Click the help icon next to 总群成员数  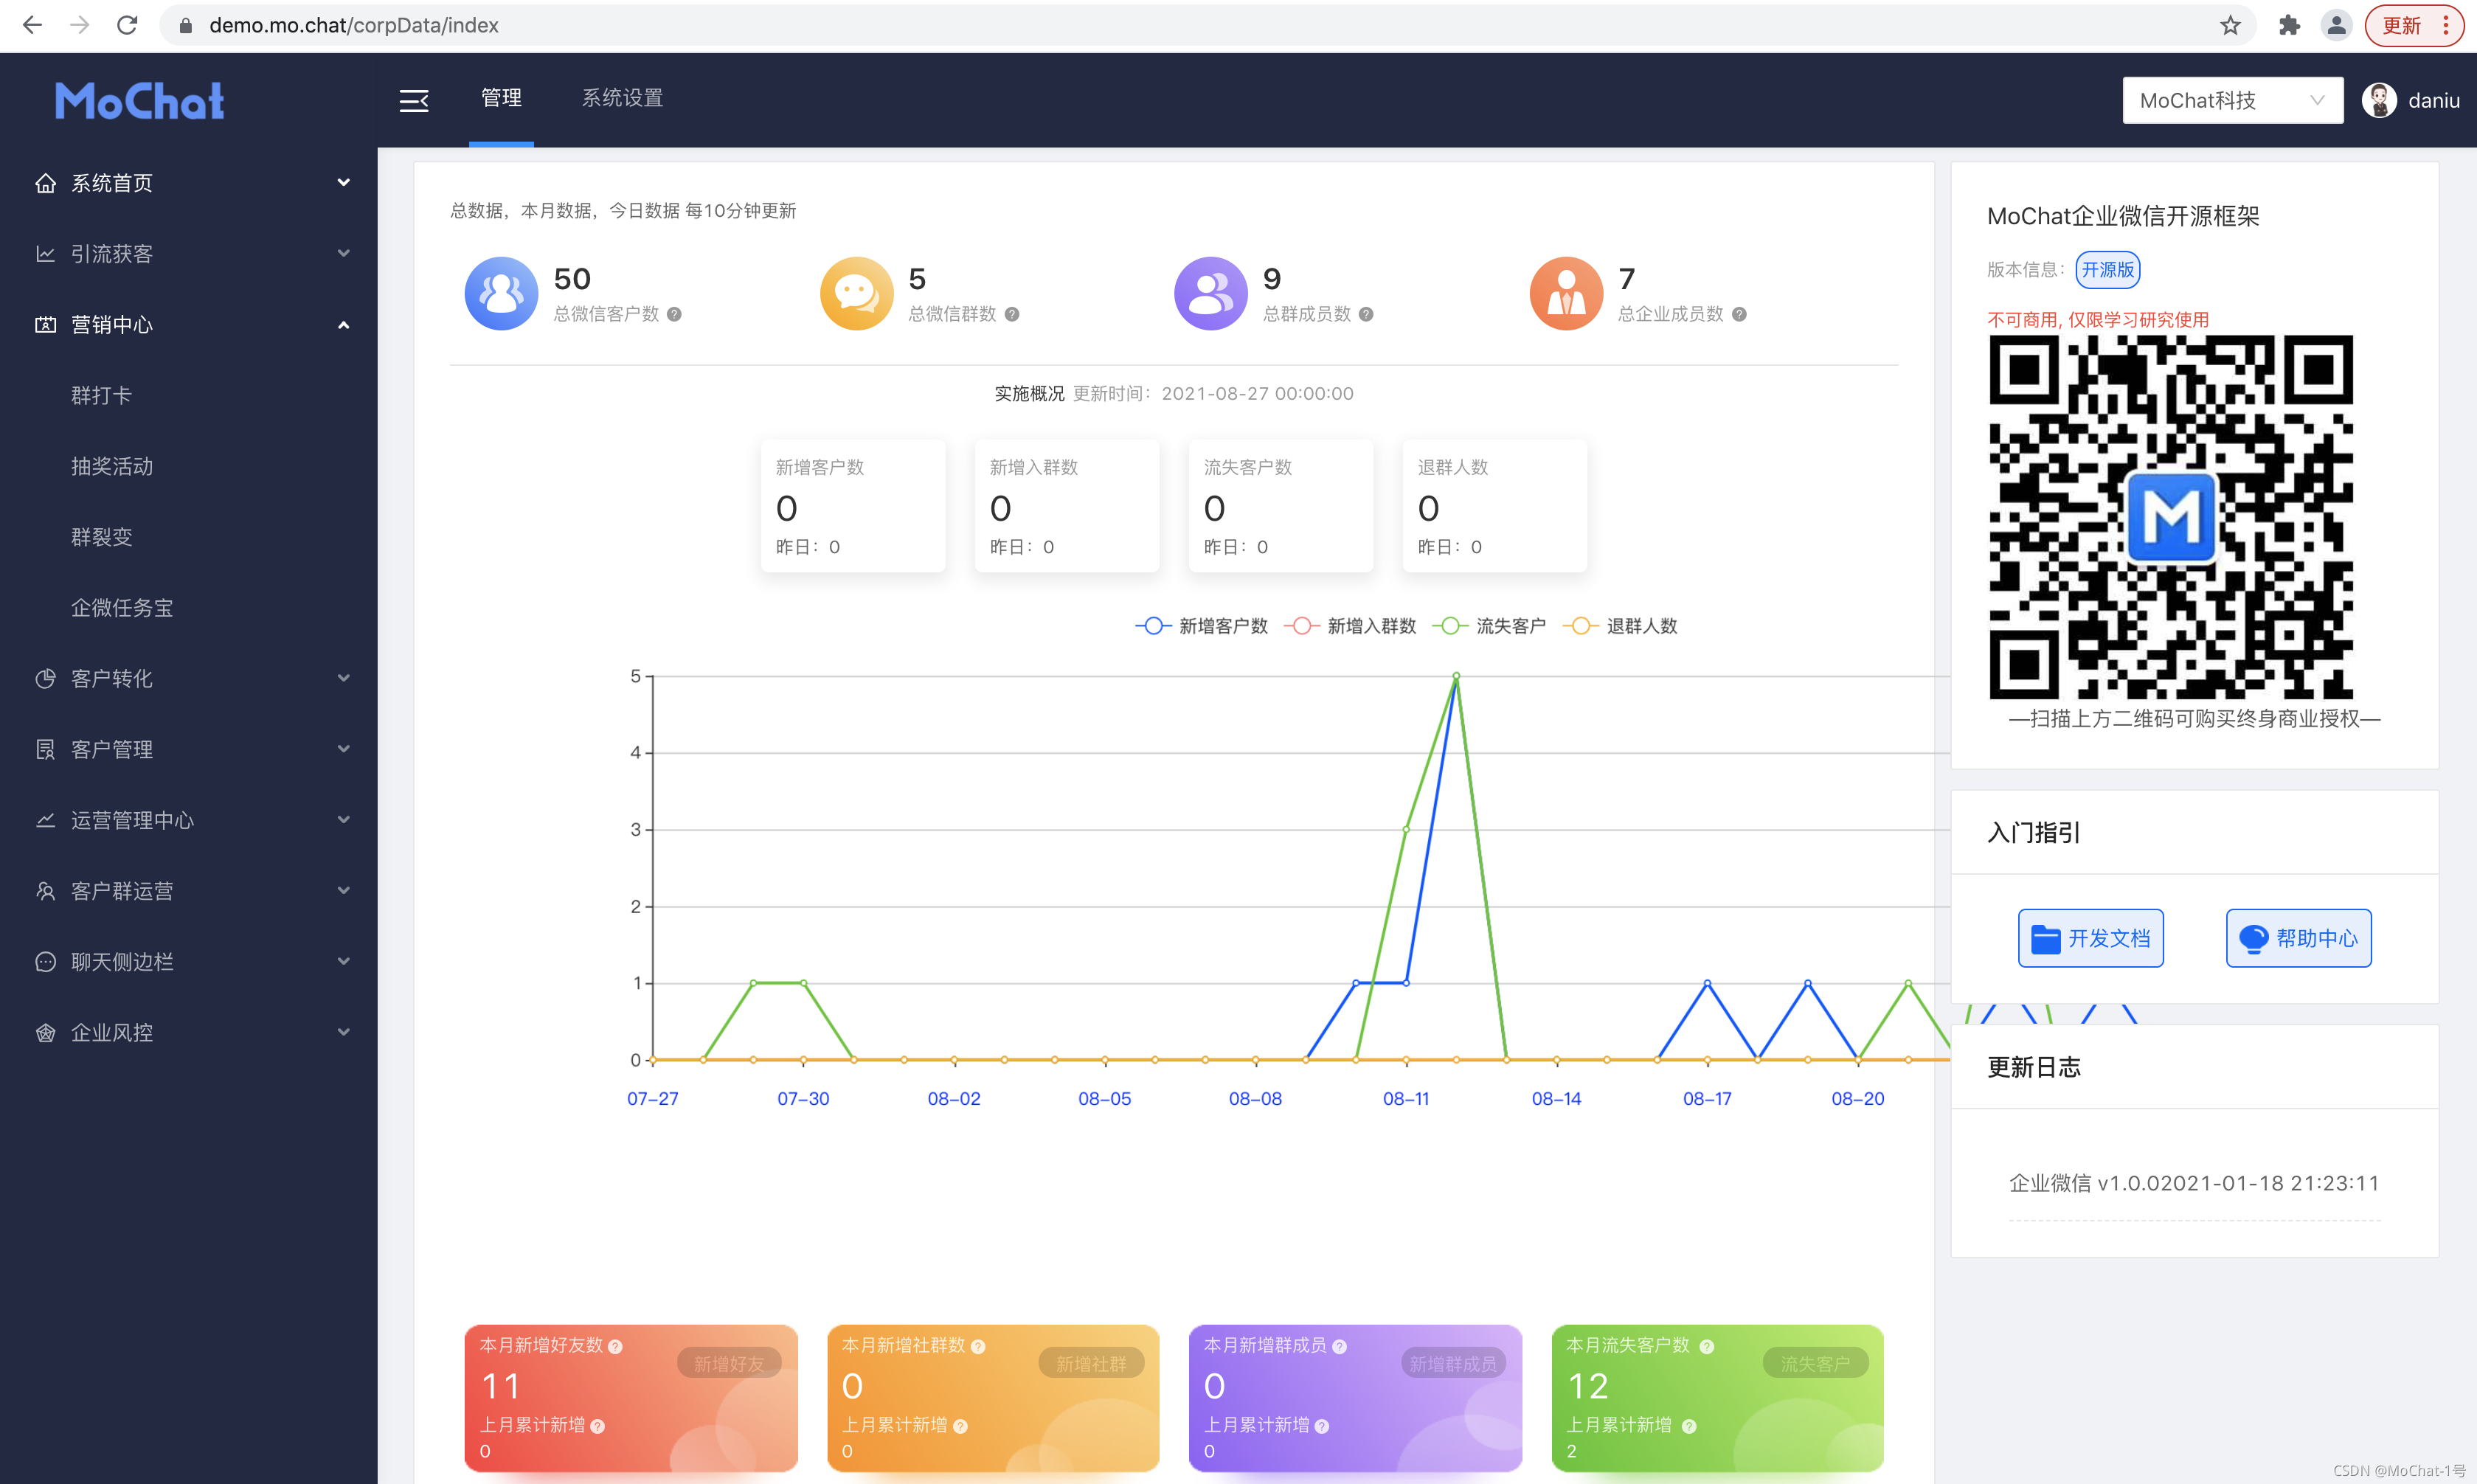1366,314
